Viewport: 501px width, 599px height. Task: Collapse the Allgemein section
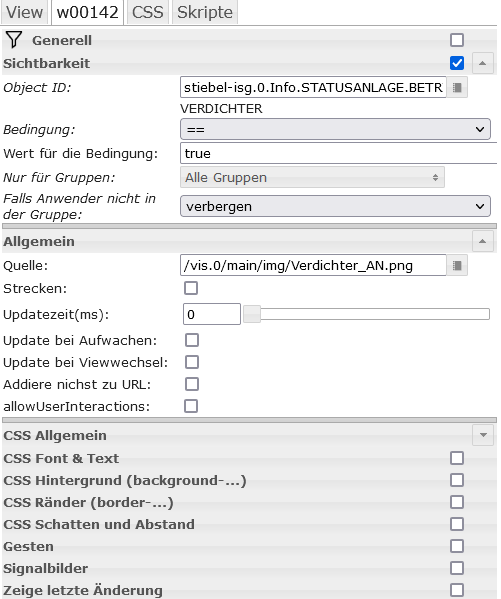click(483, 241)
